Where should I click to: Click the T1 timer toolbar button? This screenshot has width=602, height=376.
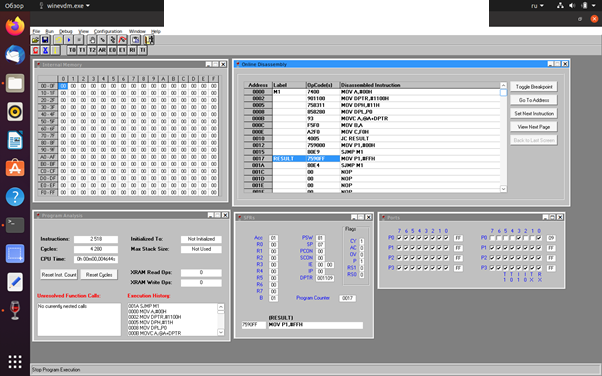pos(82,50)
